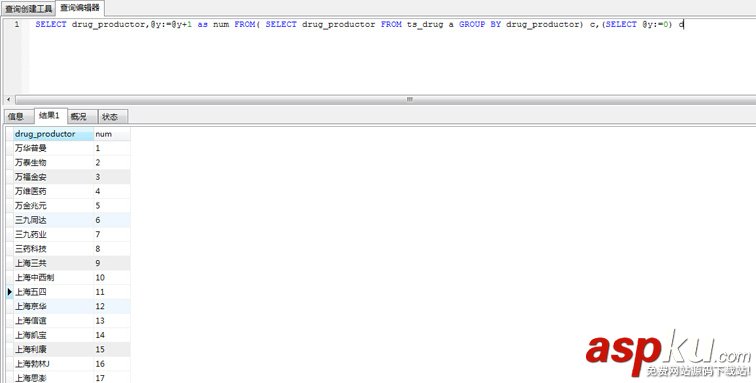This screenshot has width=756, height=383.
Task: Click num cell with value 10
Action: click(x=112, y=277)
